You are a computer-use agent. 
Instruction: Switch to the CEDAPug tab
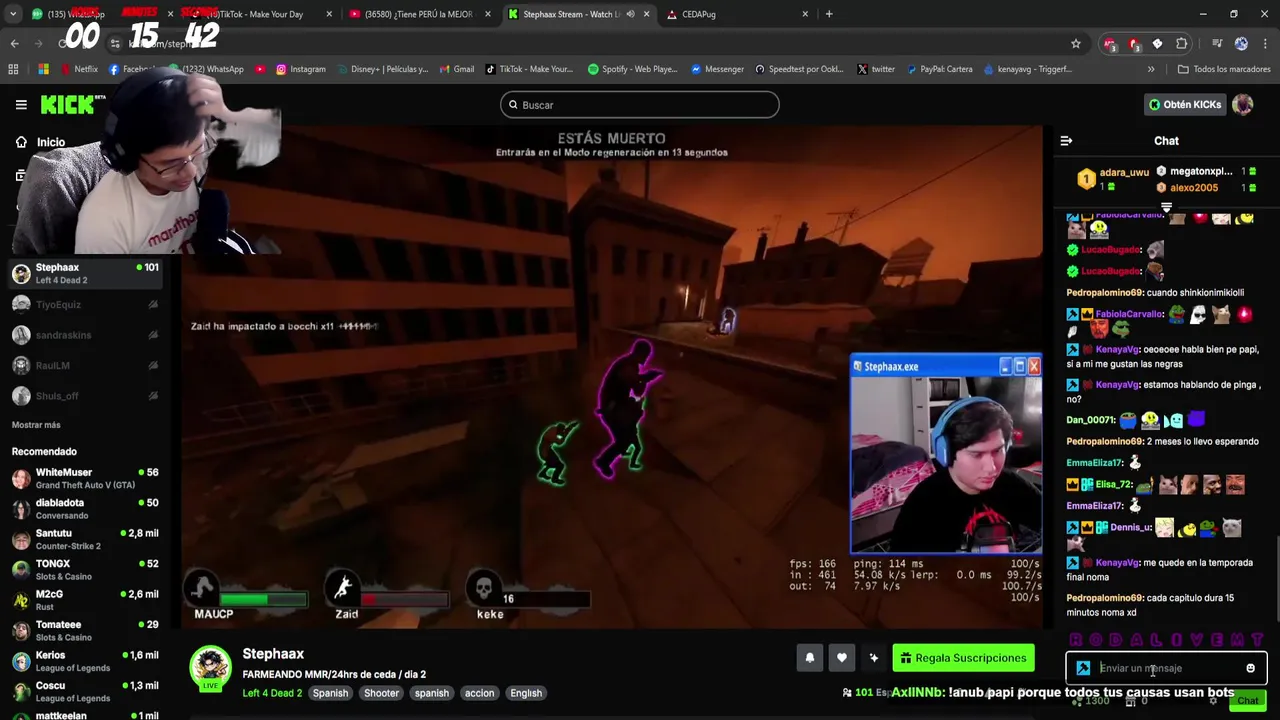click(737, 14)
